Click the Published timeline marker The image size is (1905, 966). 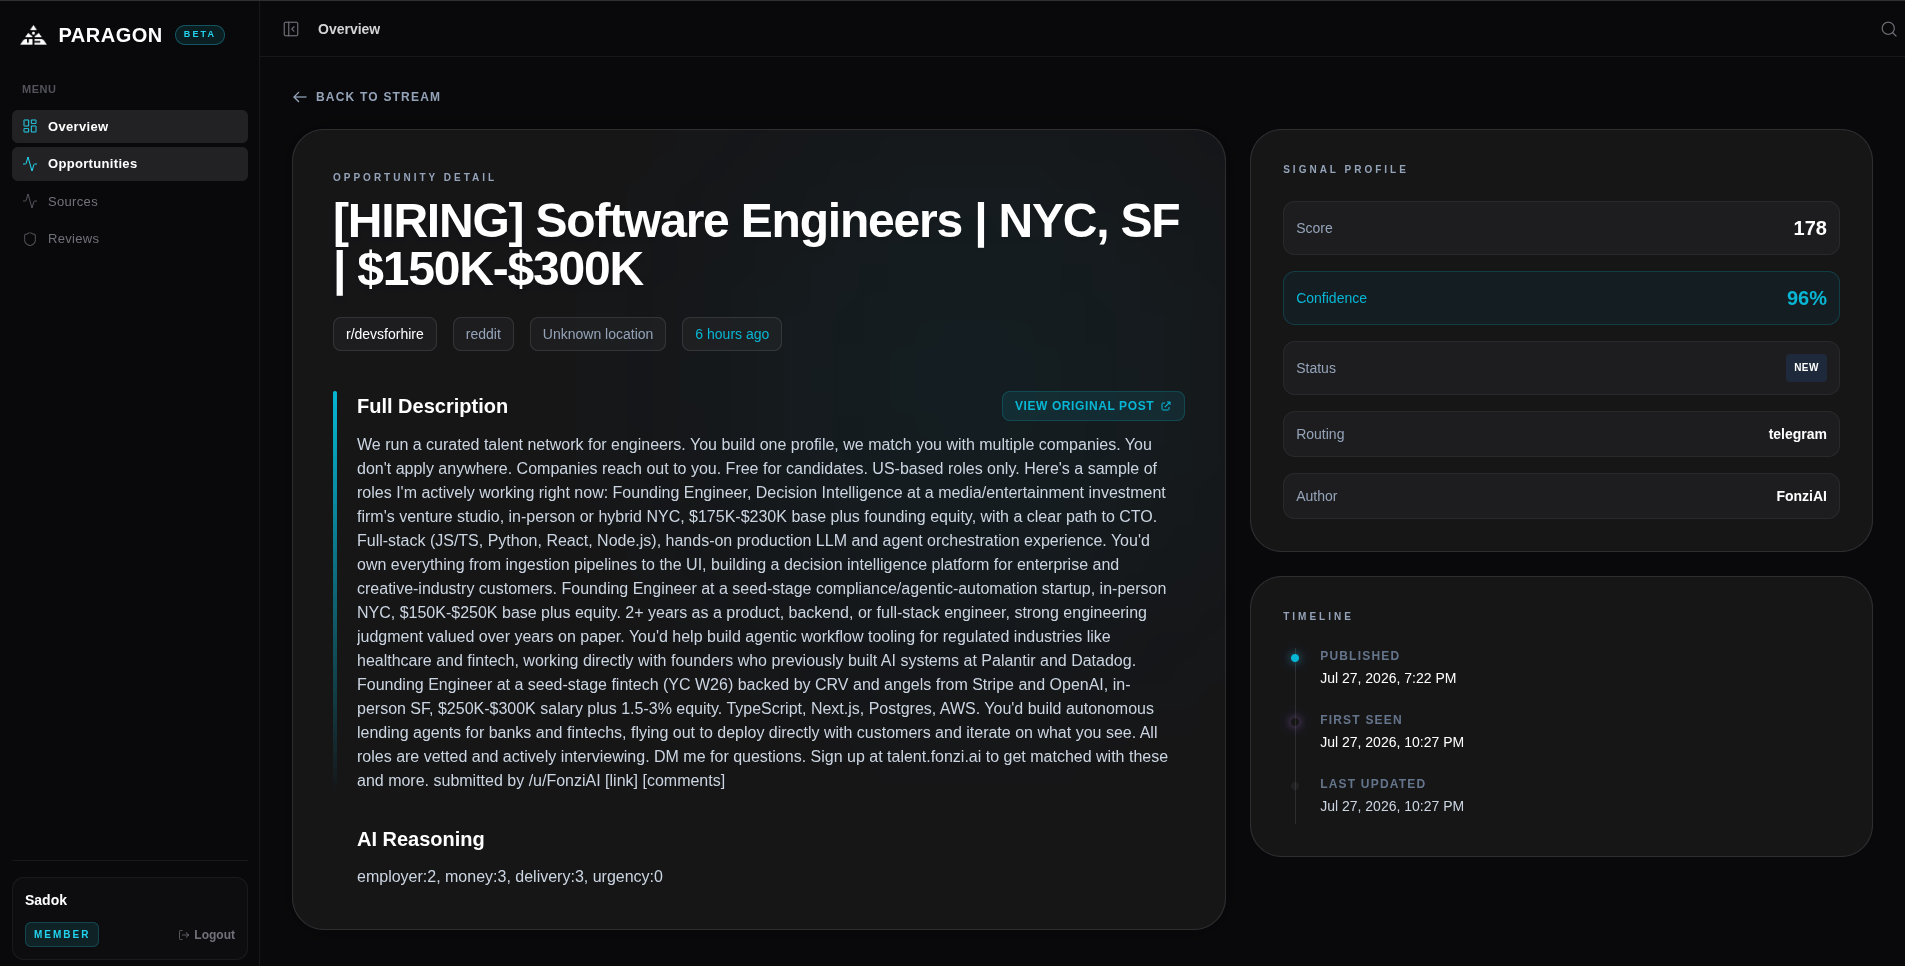point(1295,658)
